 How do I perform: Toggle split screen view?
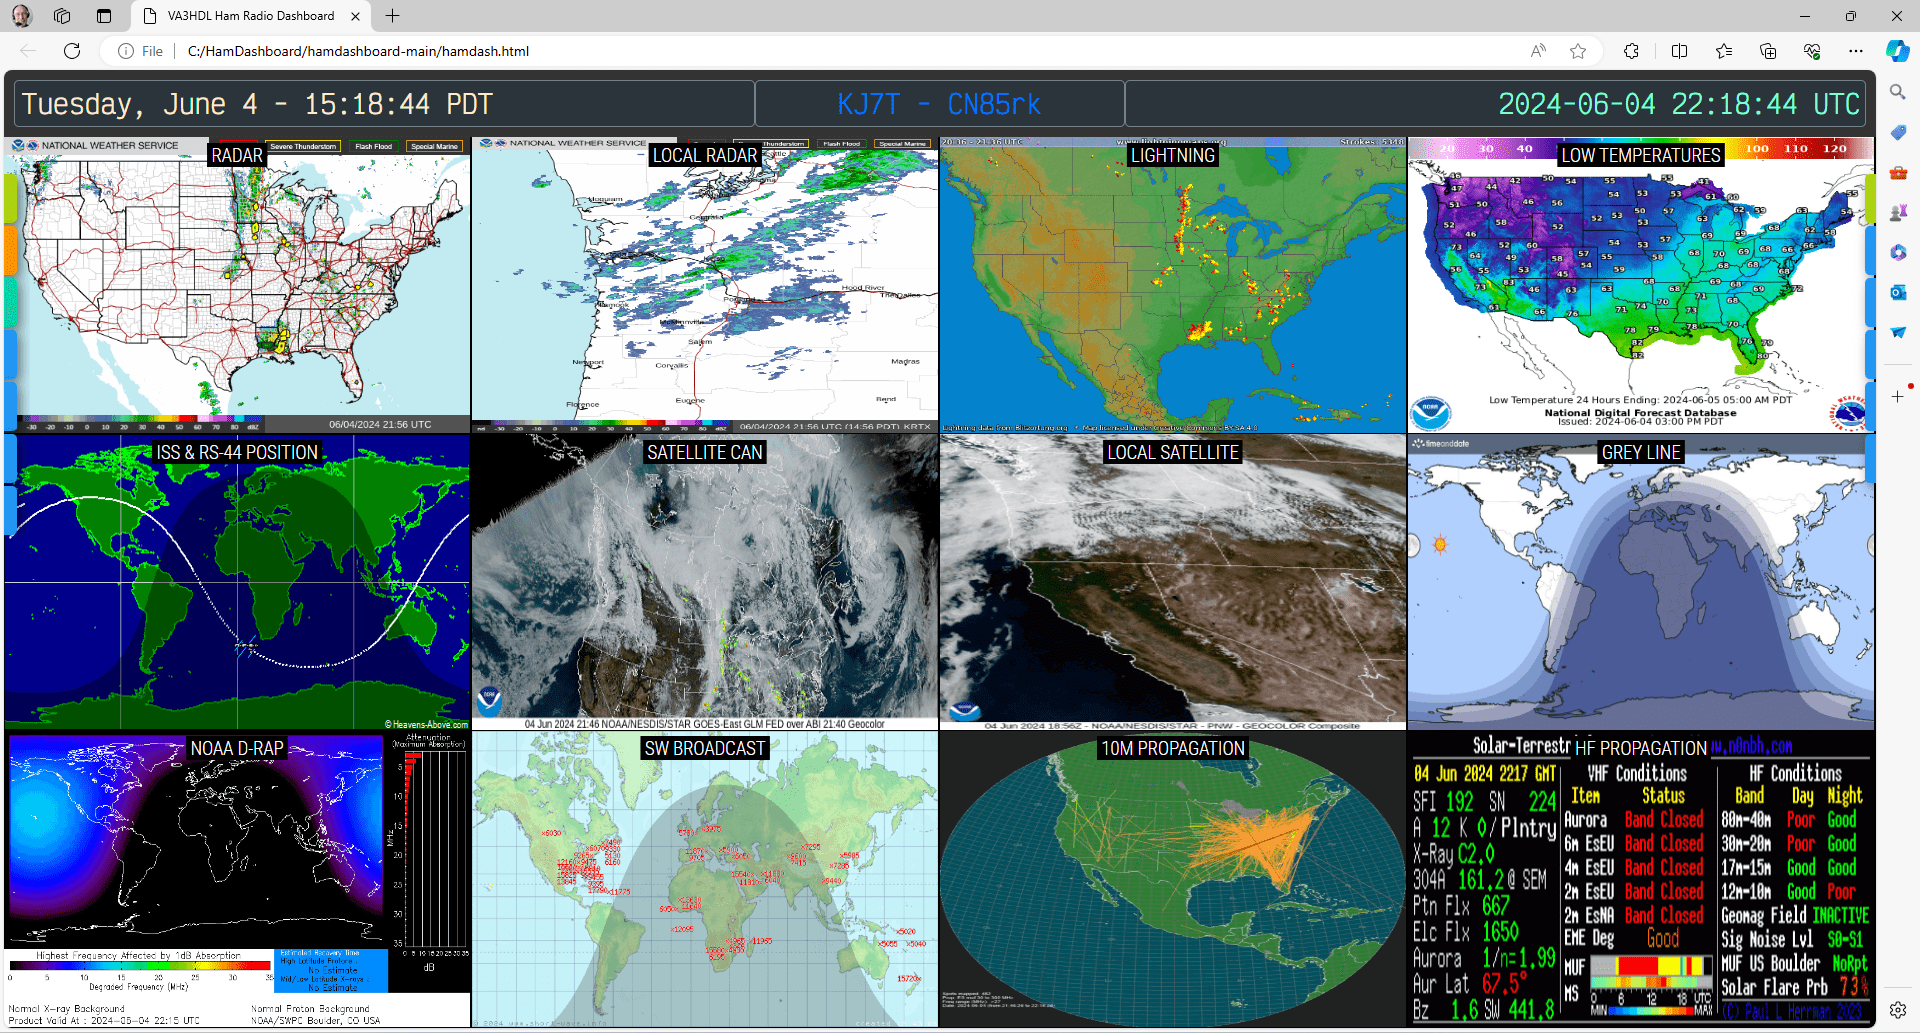point(1679,51)
